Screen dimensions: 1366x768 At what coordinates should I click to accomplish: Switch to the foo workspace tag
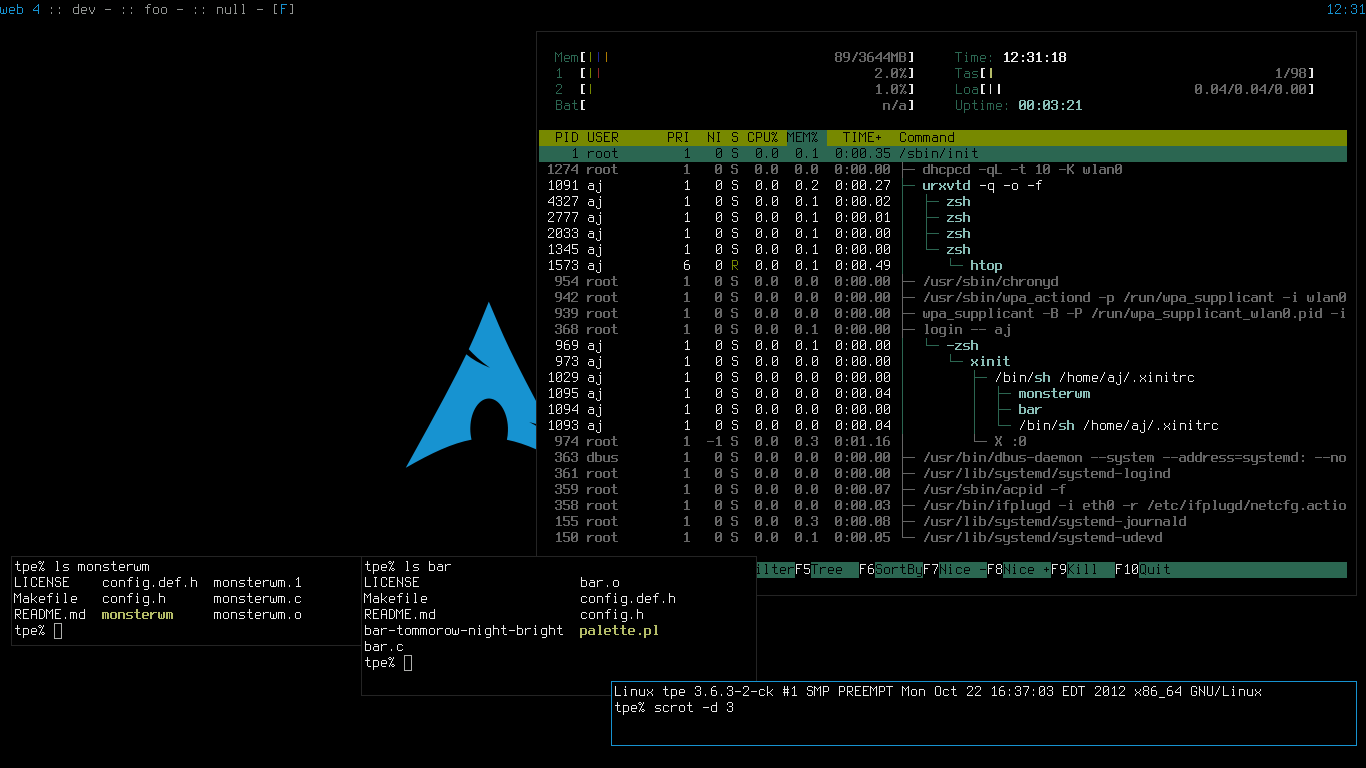point(156,9)
